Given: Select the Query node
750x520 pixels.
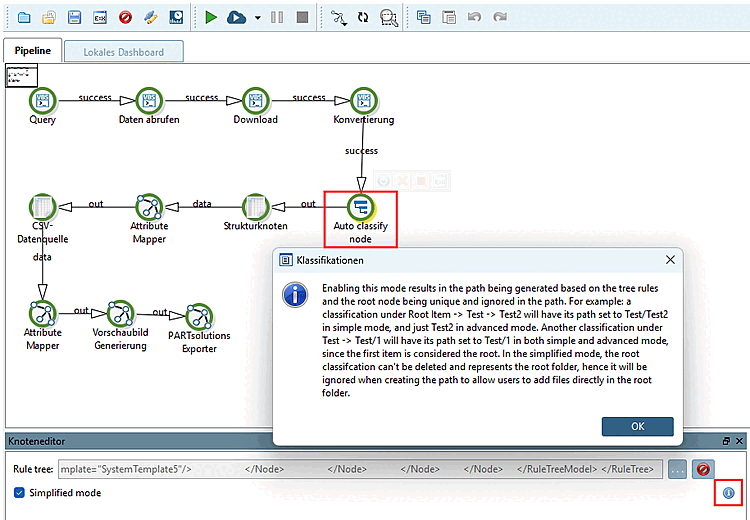Looking at the screenshot, I should tap(43, 101).
